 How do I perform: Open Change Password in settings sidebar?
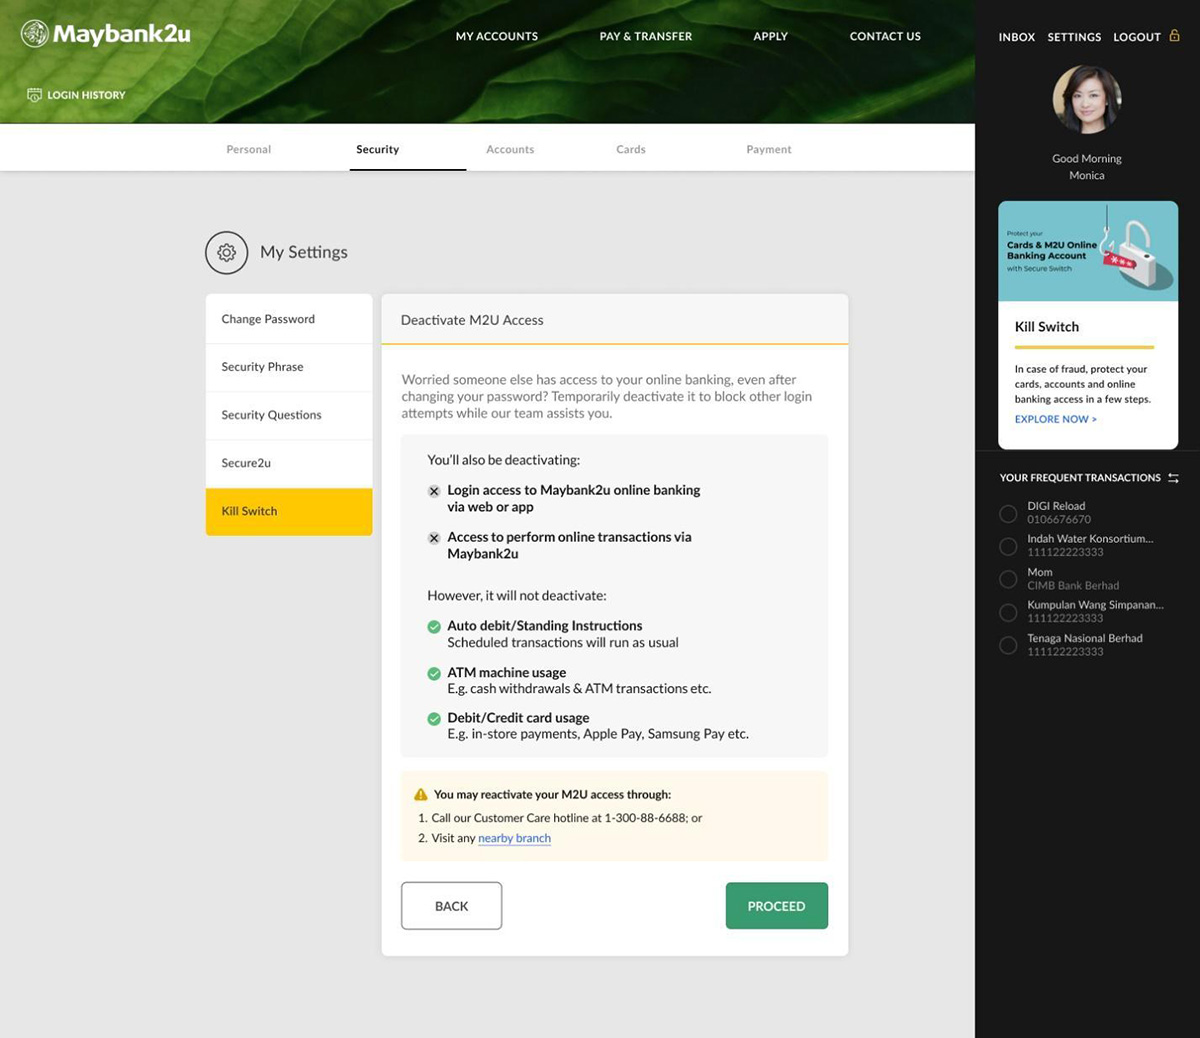pyautogui.click(x=289, y=319)
